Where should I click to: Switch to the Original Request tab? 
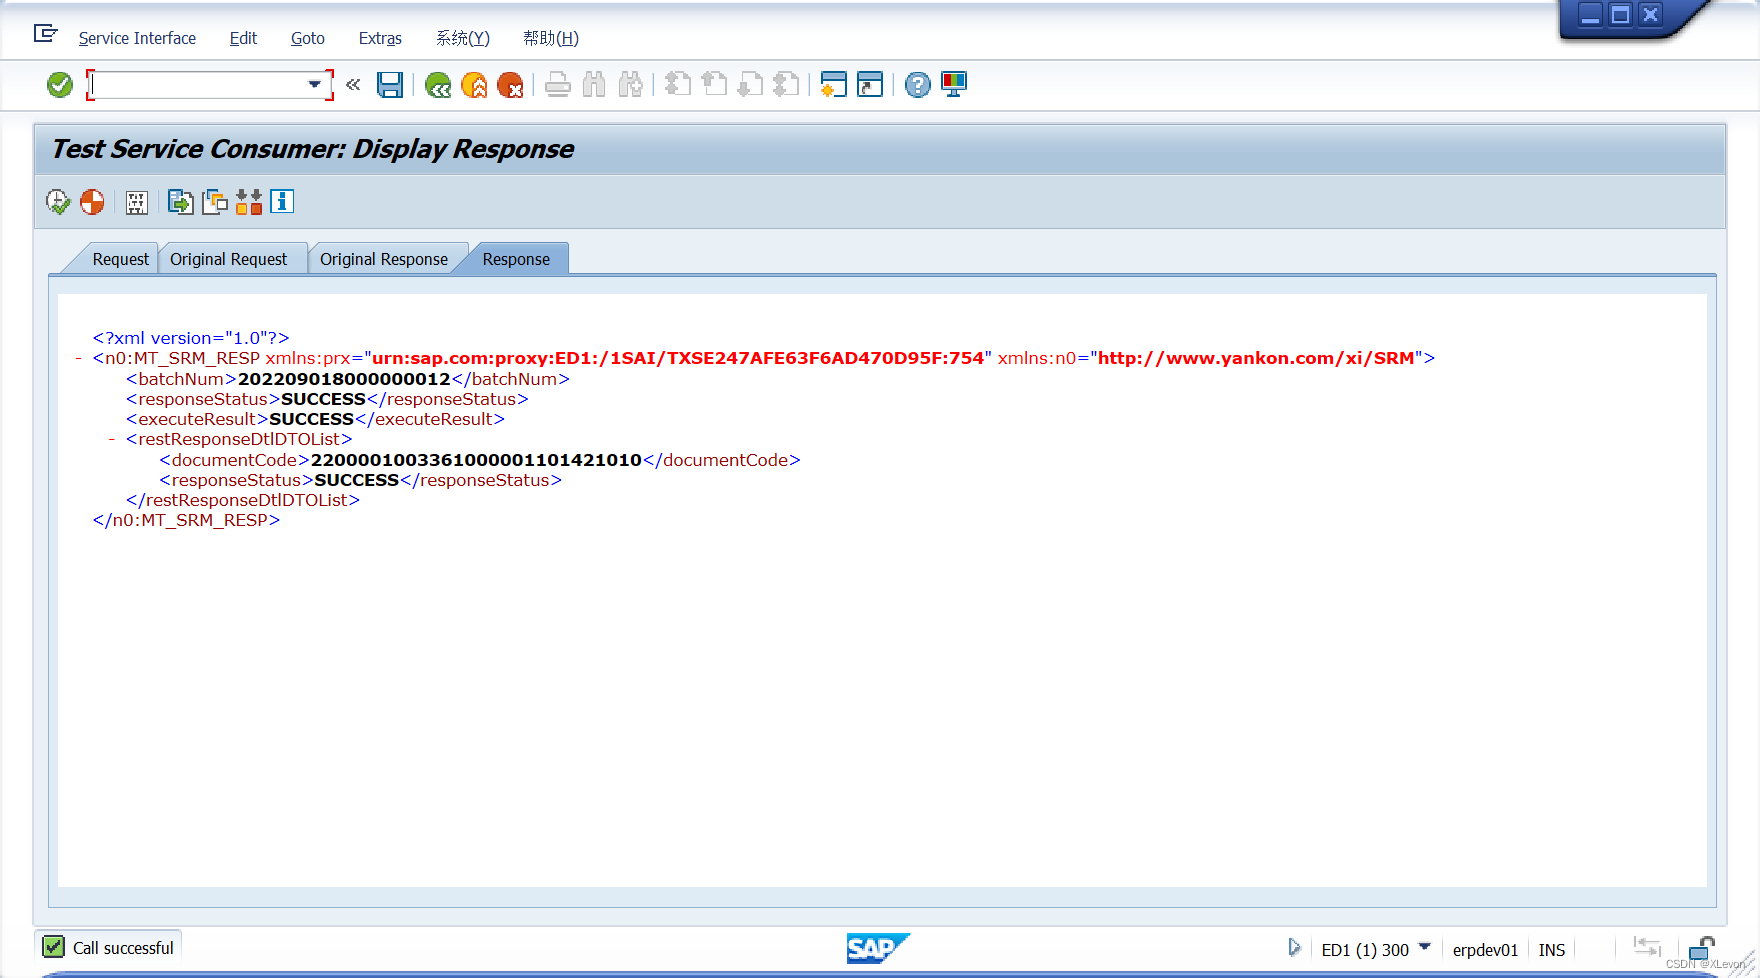[229, 259]
